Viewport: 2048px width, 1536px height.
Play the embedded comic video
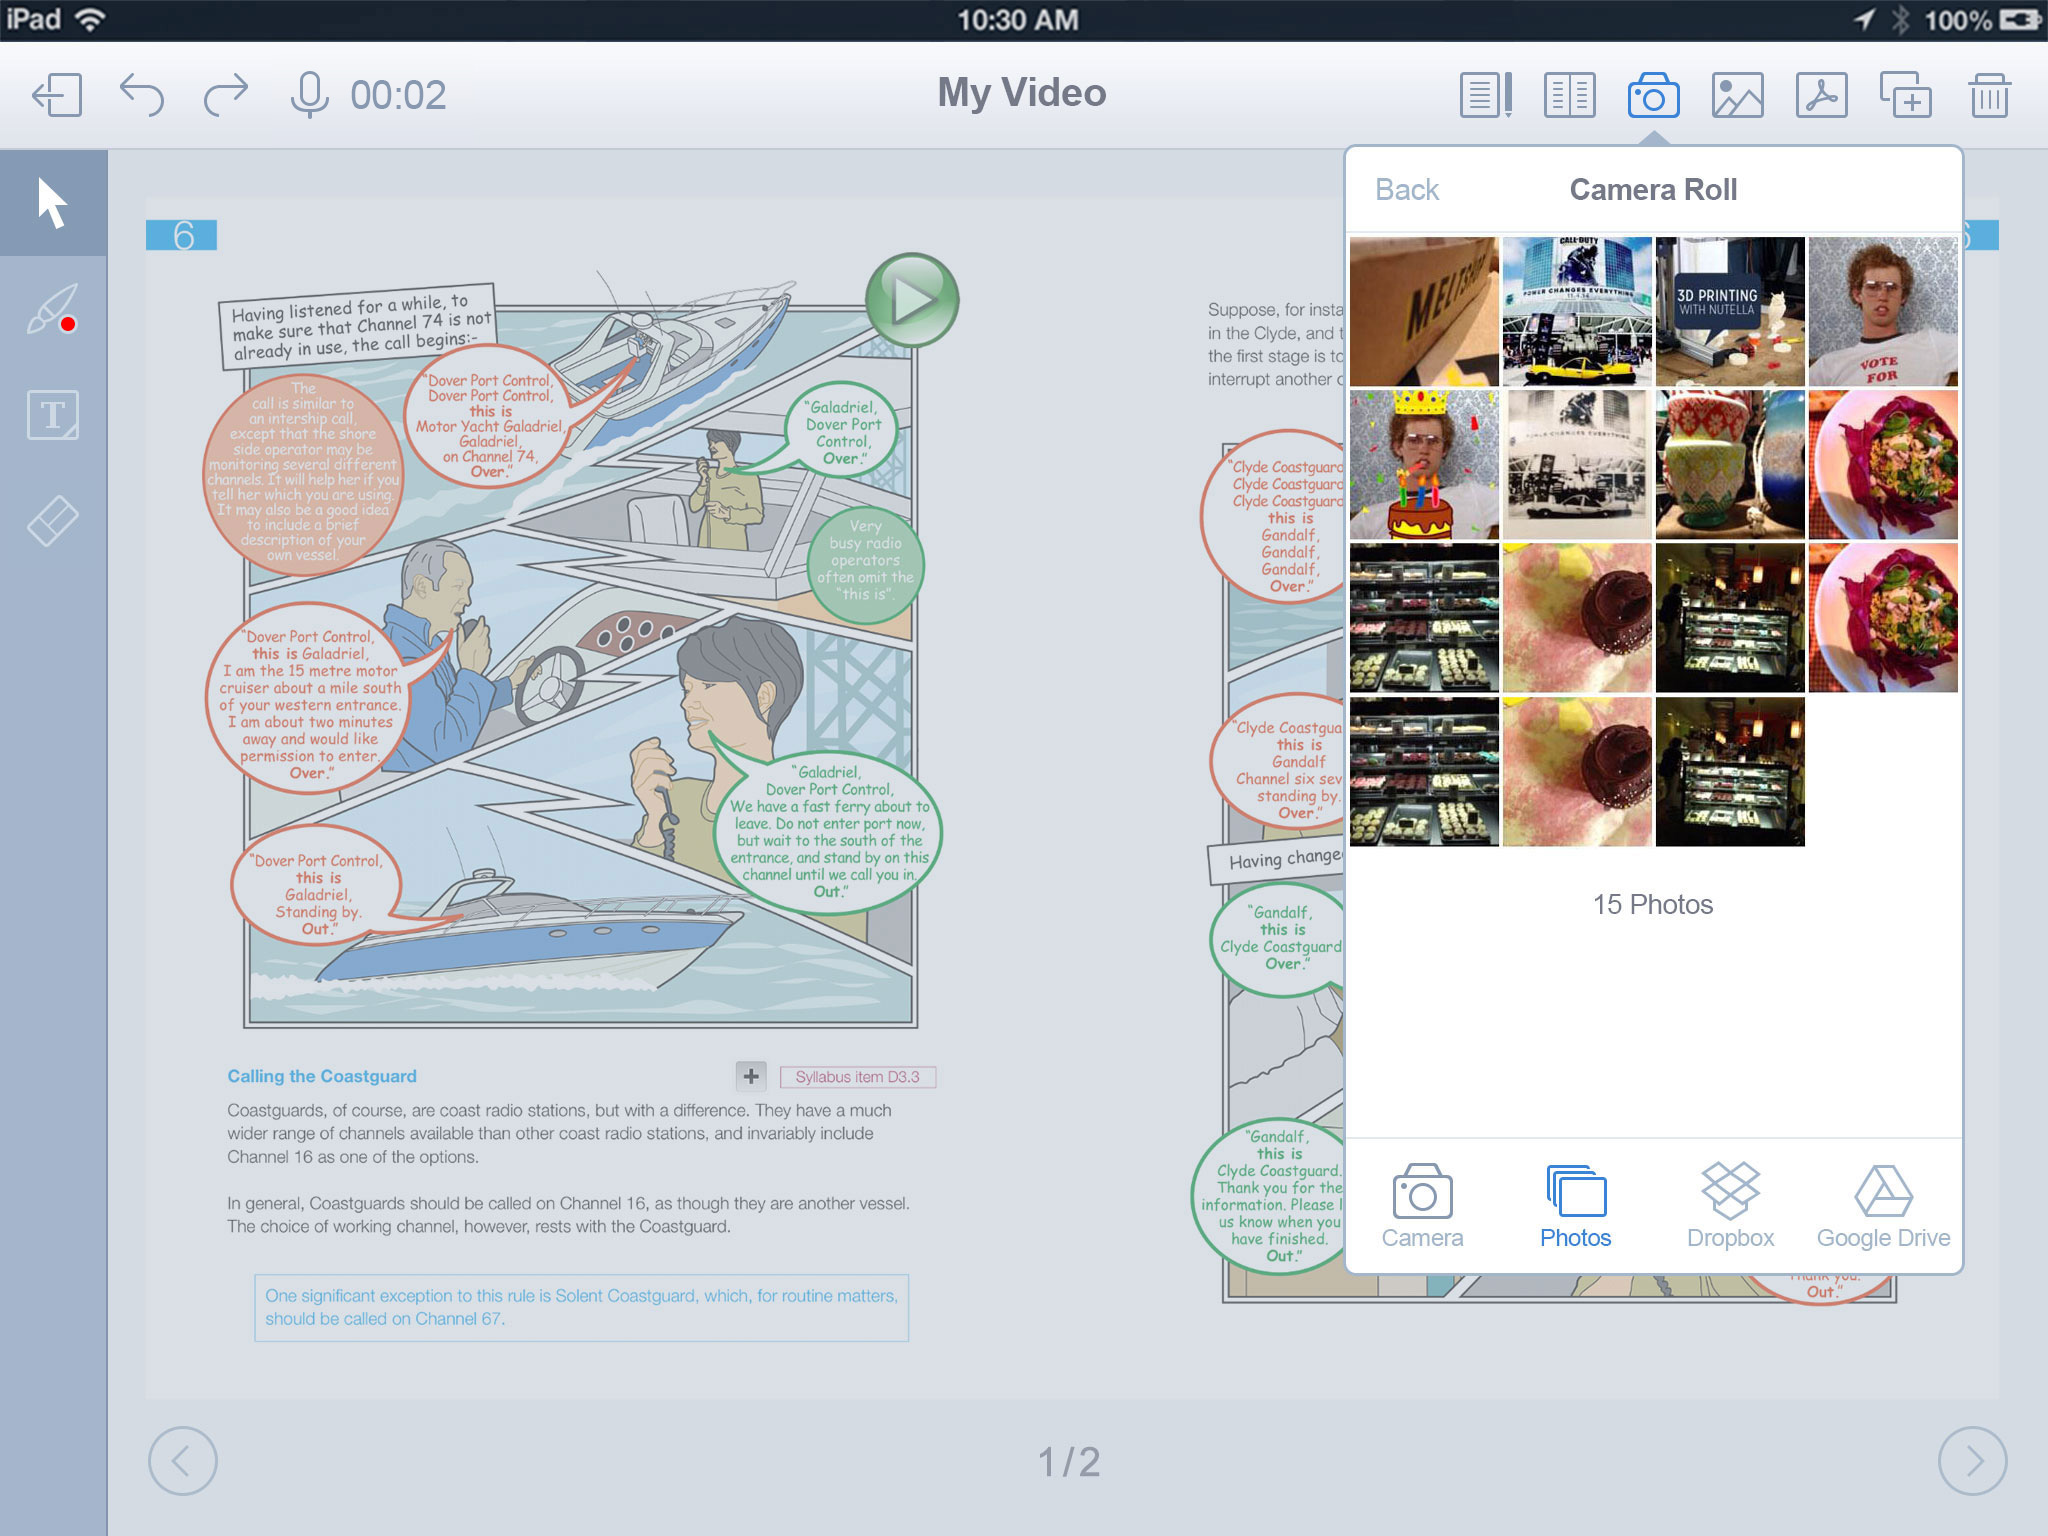[x=911, y=300]
